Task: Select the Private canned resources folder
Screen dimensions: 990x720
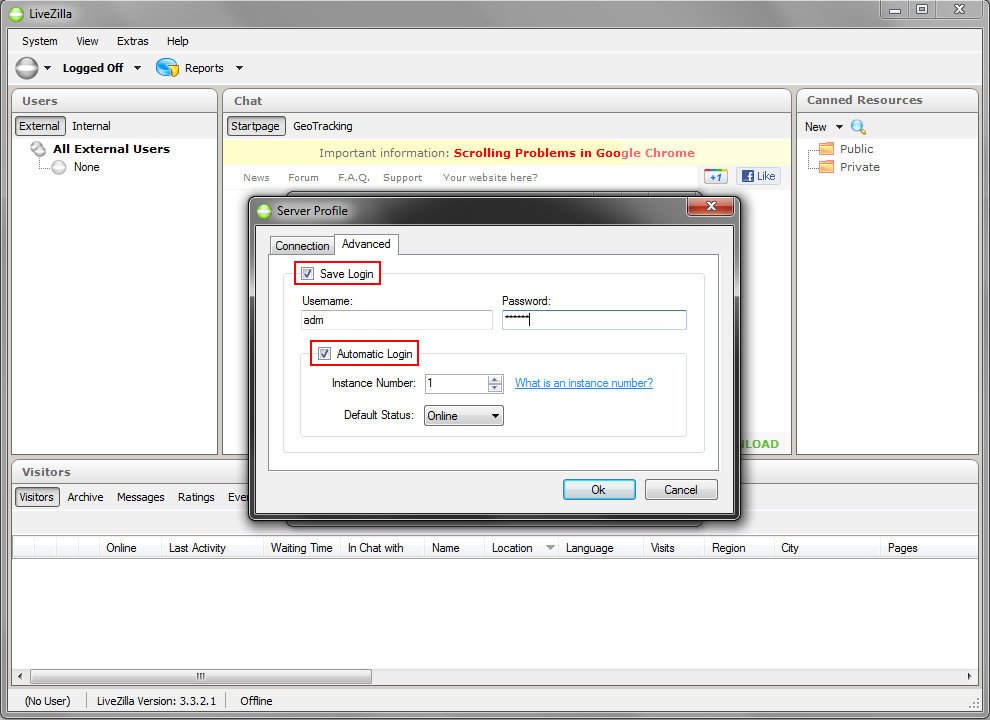Action: (x=858, y=167)
